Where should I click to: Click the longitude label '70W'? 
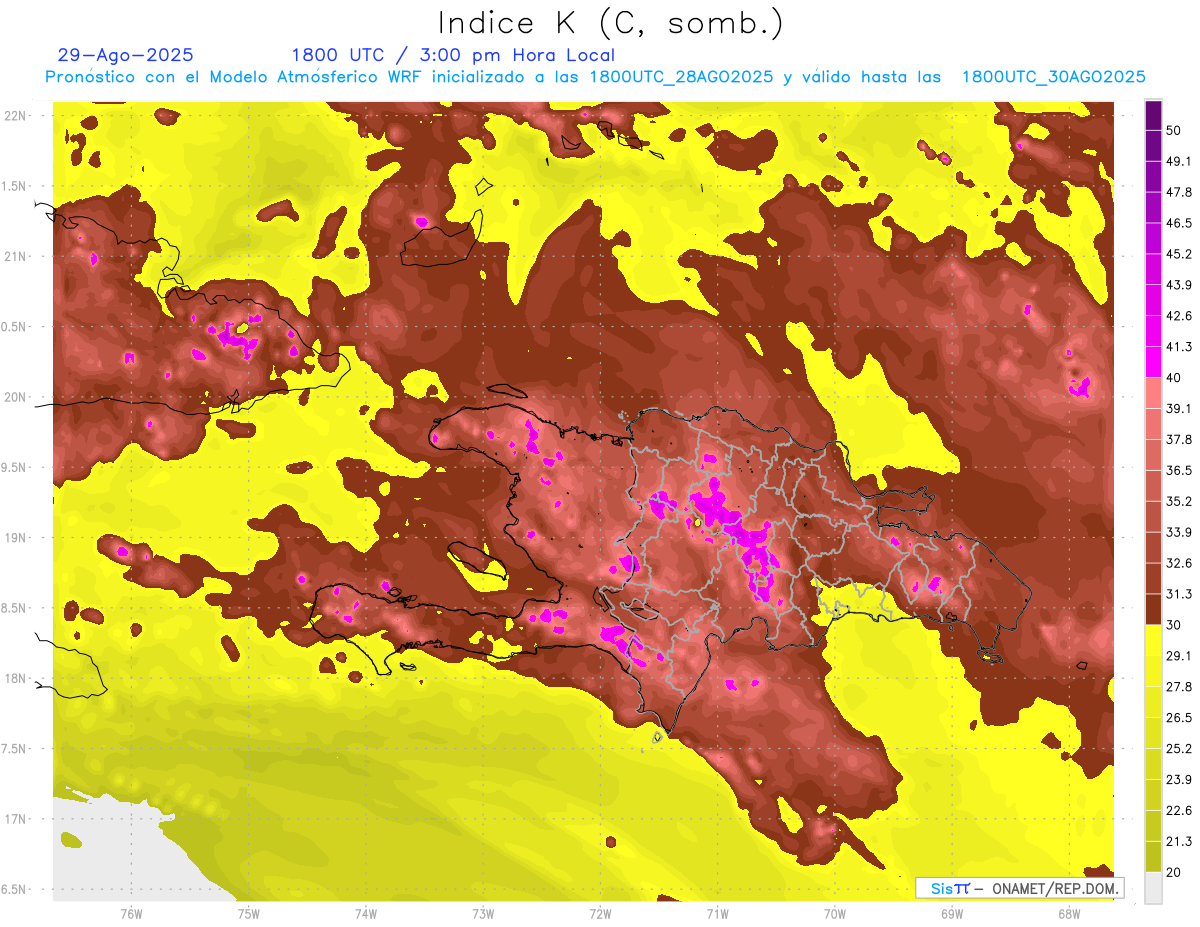click(x=835, y=914)
